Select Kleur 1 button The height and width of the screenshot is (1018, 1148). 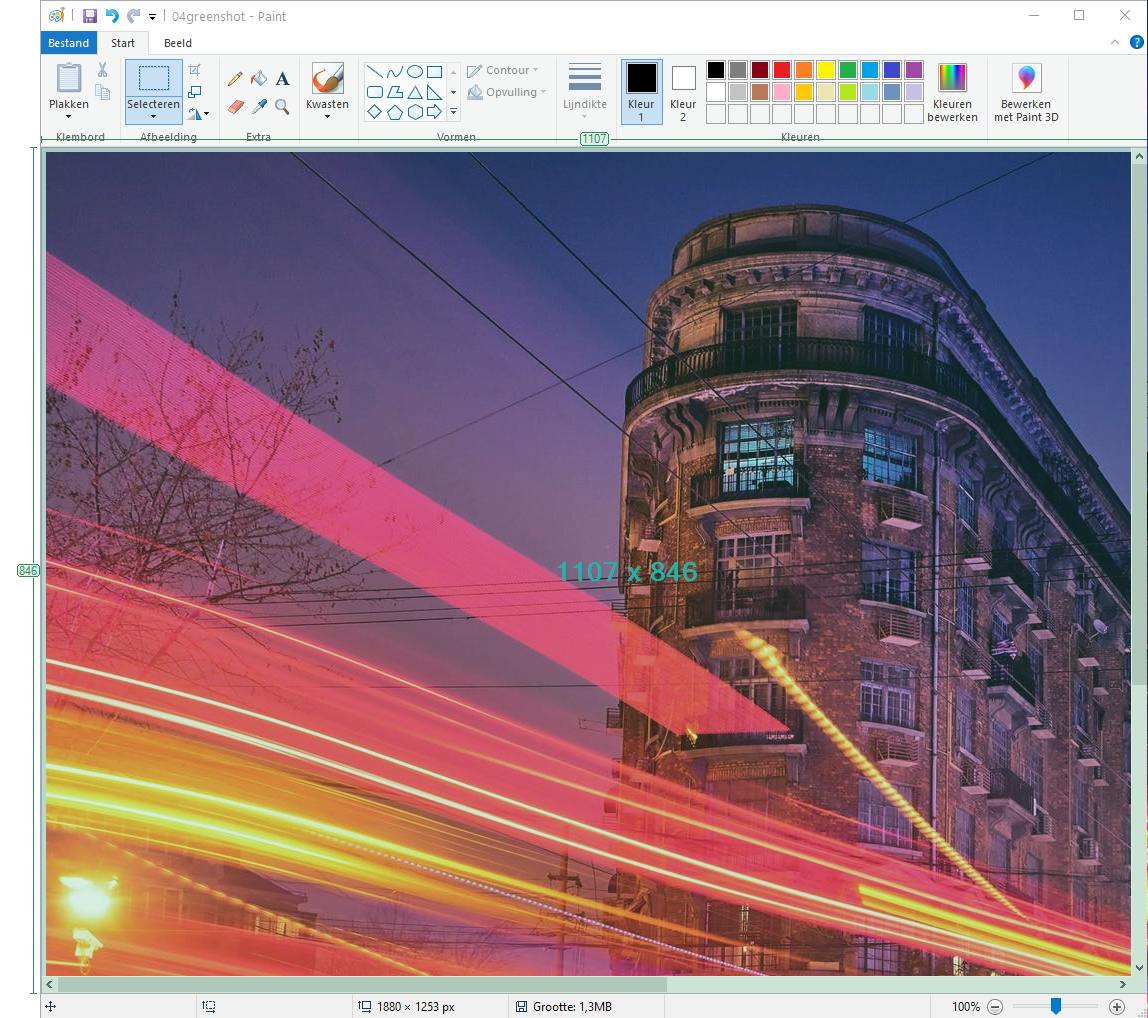pyautogui.click(x=641, y=92)
